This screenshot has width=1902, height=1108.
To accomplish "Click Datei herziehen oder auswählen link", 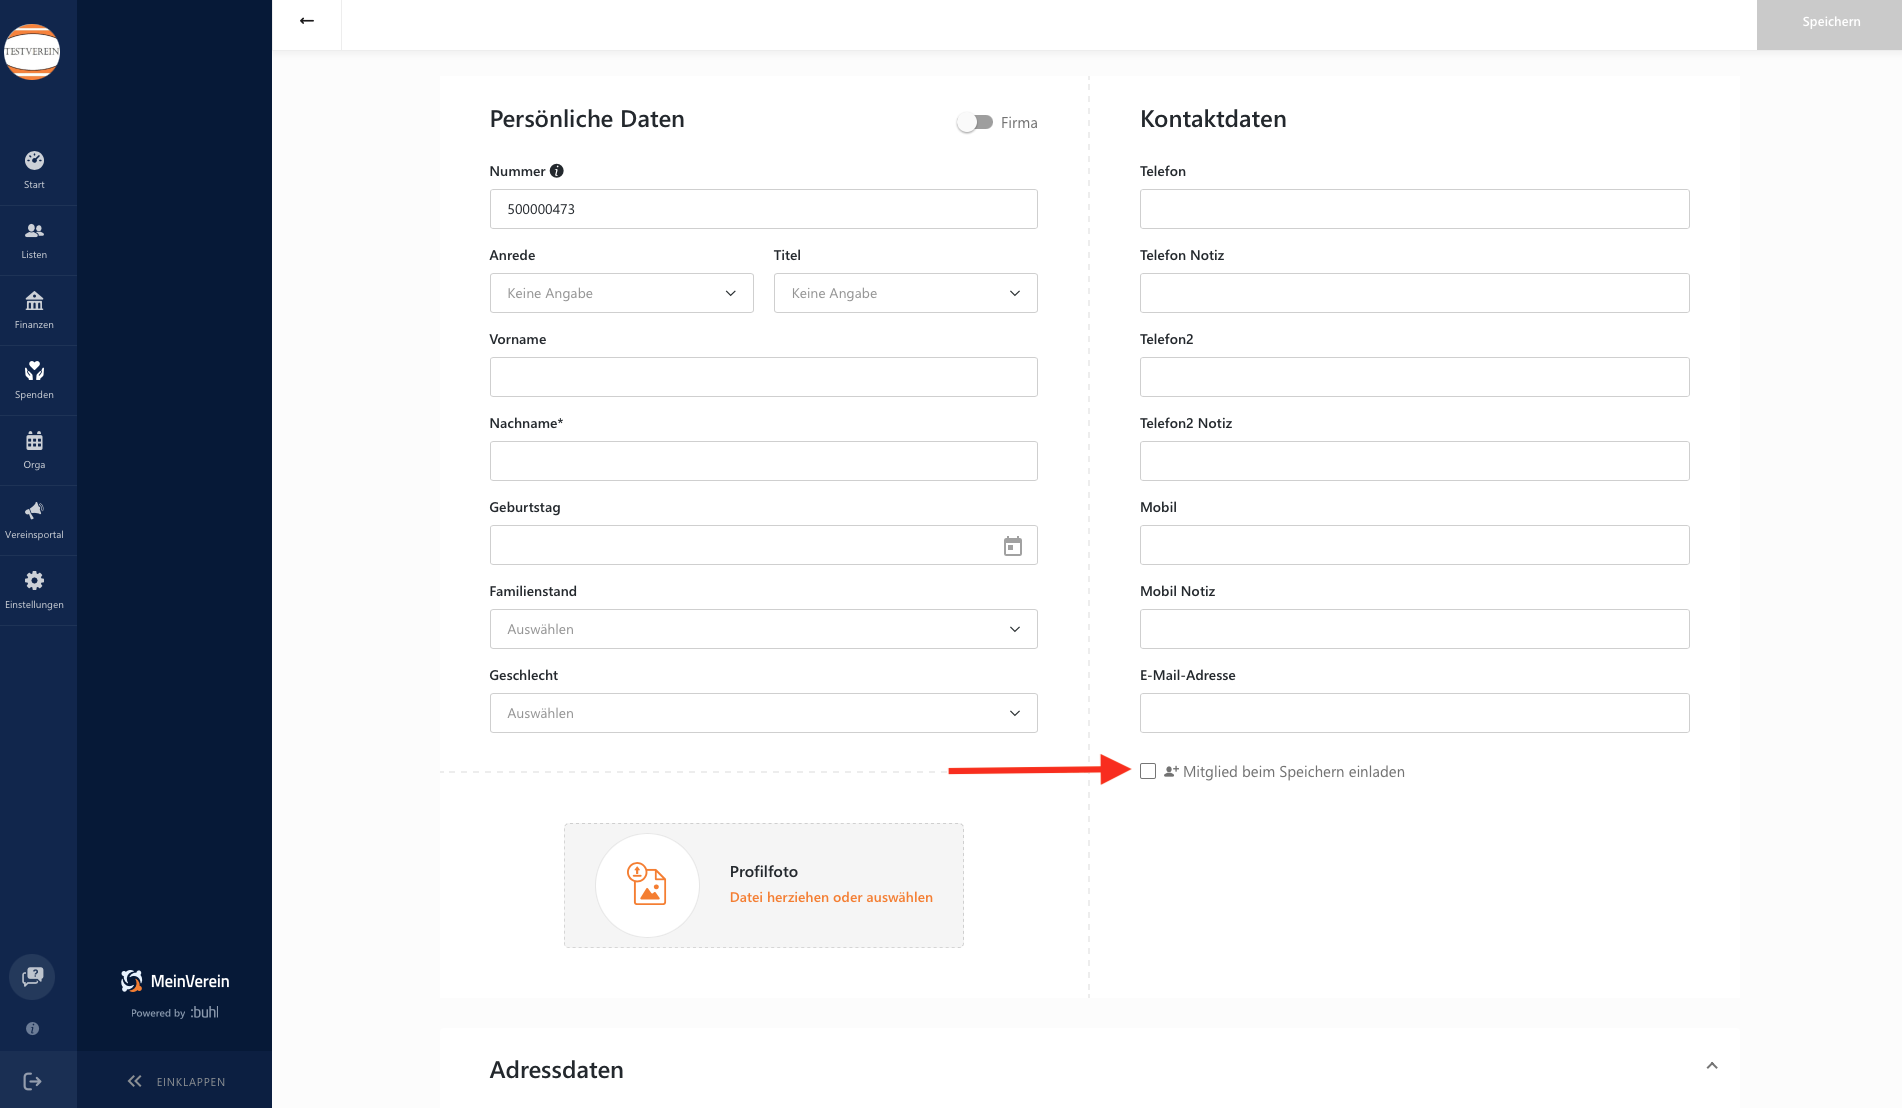I will [831, 897].
